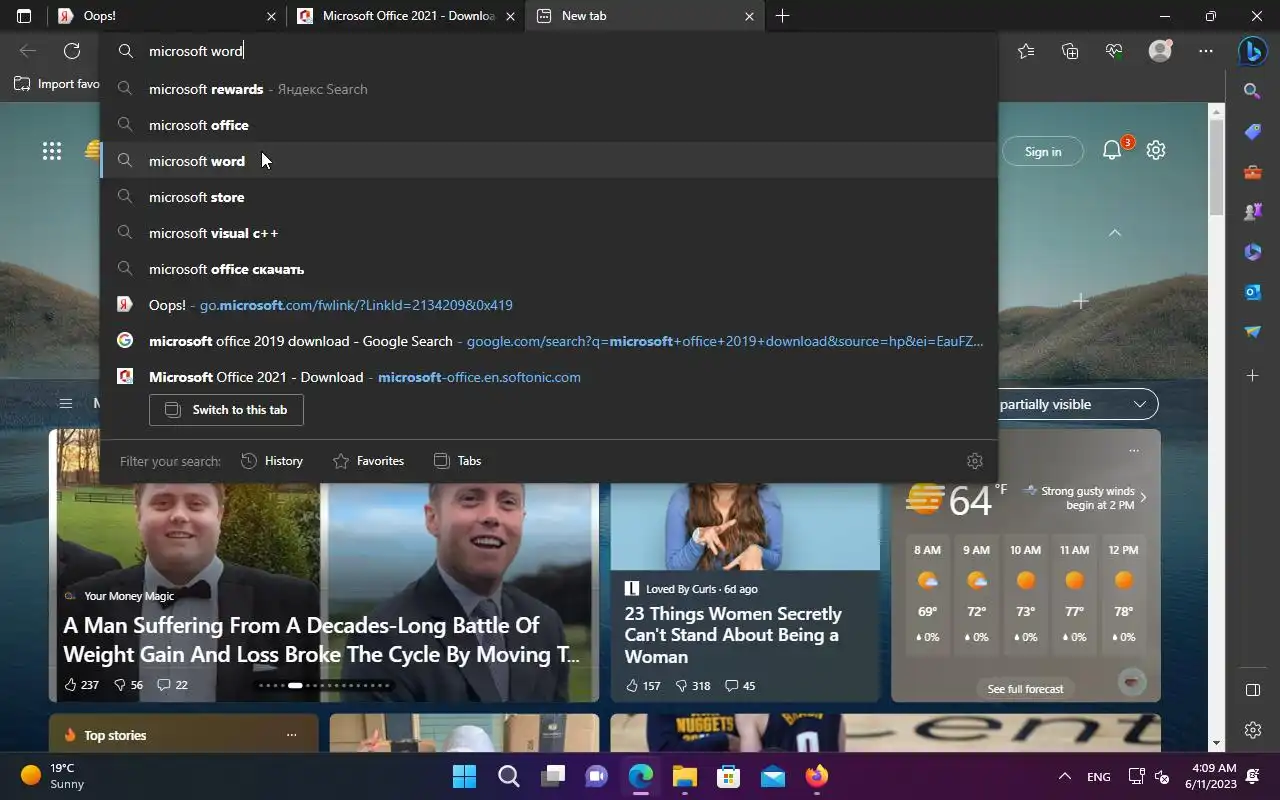Select microsoft office скачать suggestion

549,269
